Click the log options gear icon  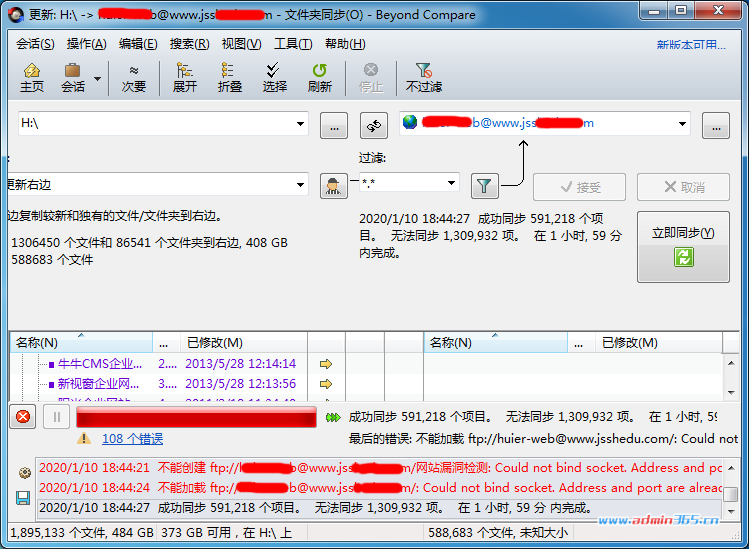click(25, 473)
